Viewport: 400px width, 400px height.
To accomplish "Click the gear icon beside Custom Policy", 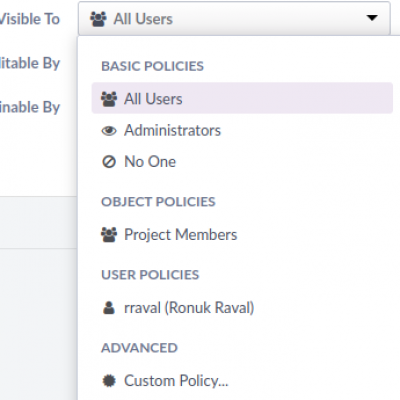I will 109,381.
